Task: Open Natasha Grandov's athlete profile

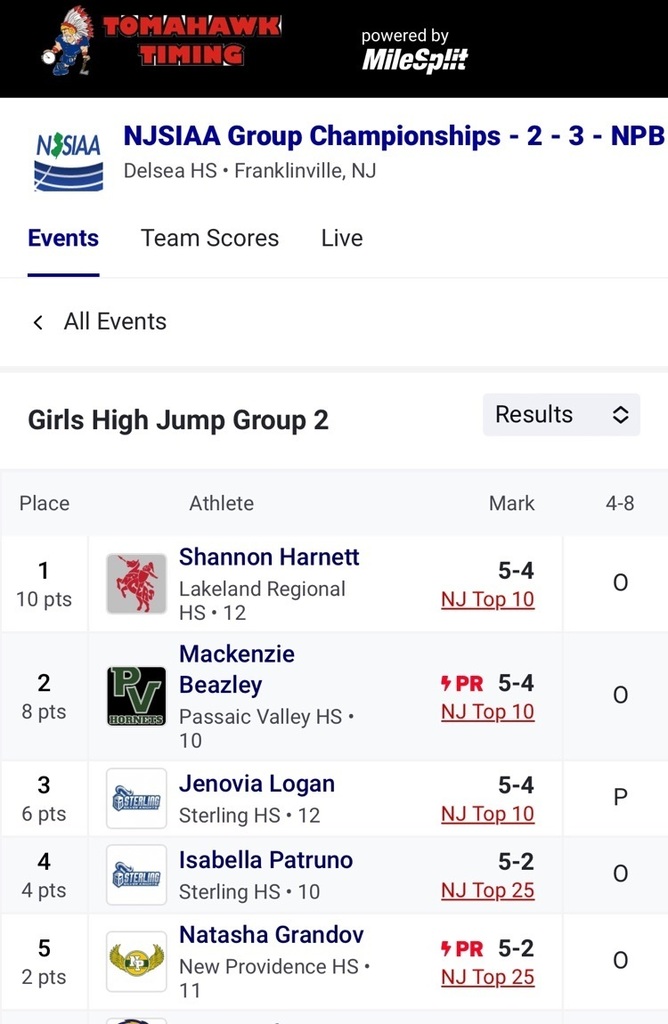Action: click(271, 935)
